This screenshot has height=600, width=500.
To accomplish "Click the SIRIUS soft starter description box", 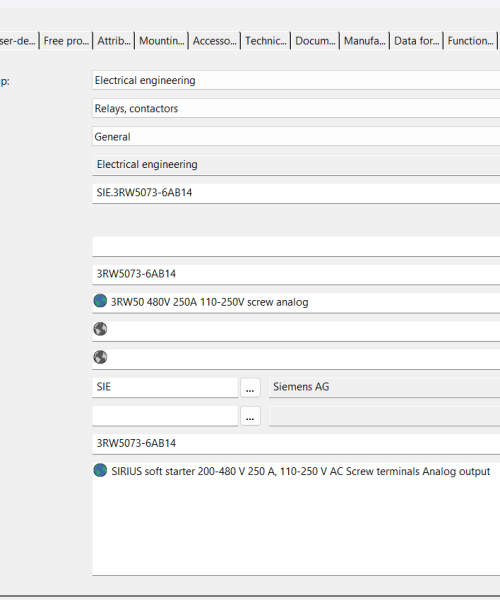I will pyautogui.click(x=296, y=519).
